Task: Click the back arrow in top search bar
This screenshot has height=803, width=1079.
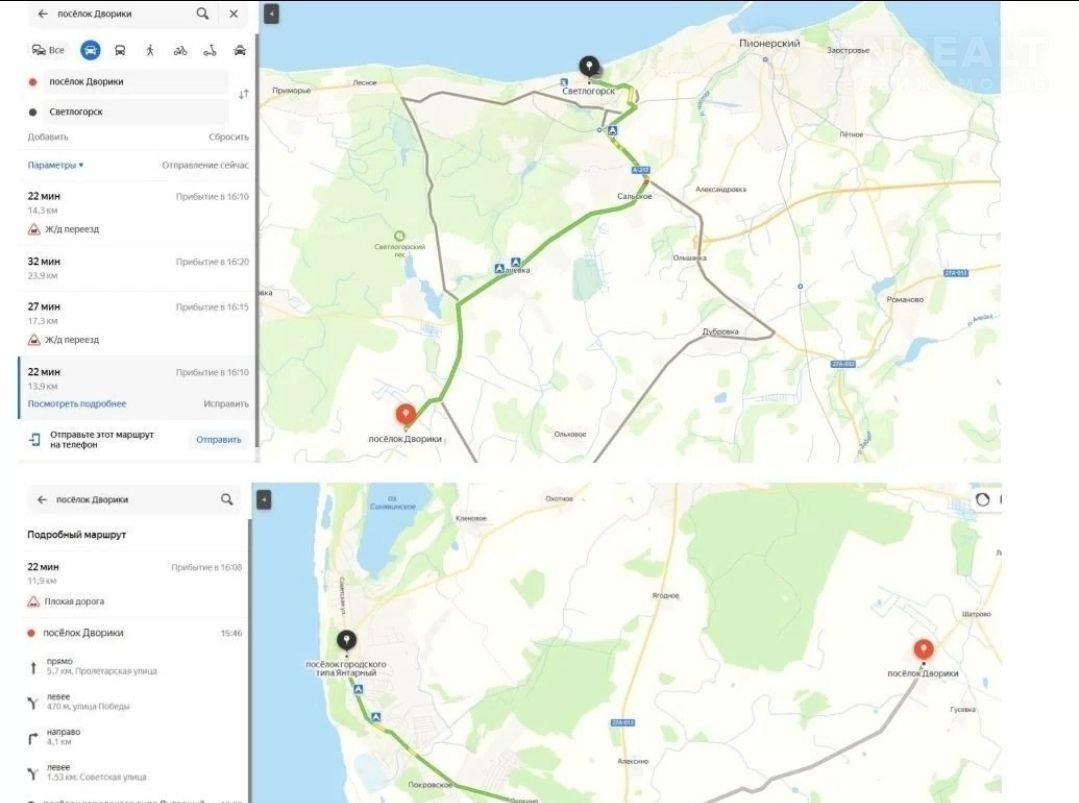Action: pos(42,14)
